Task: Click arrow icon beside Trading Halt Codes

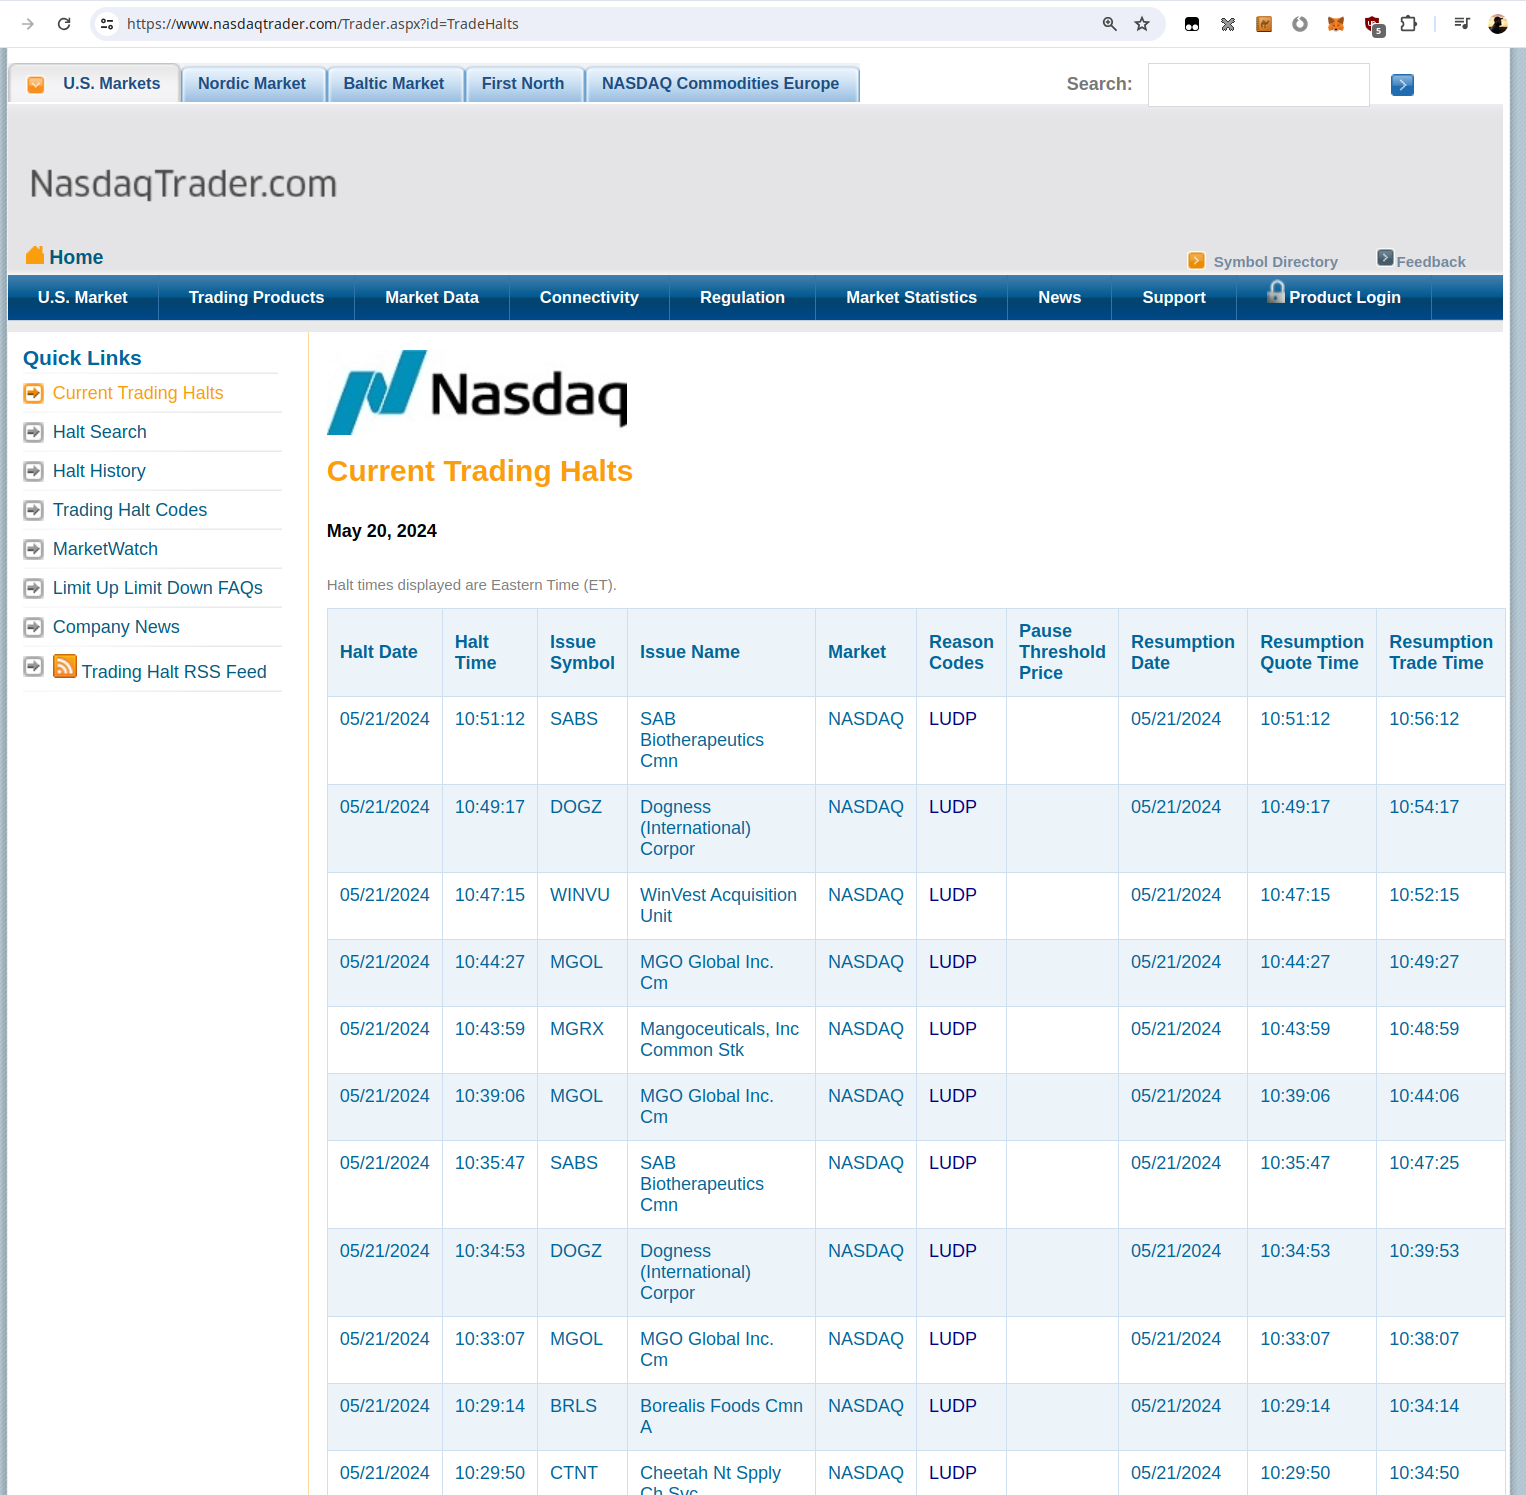Action: (34, 510)
